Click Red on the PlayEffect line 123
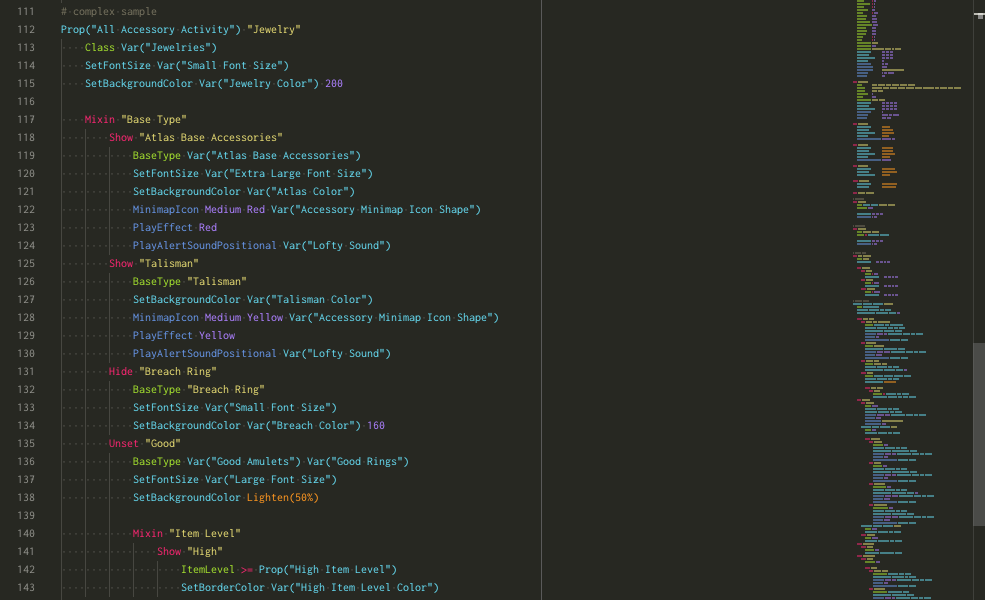The height and width of the screenshot is (600, 985). [x=208, y=227]
